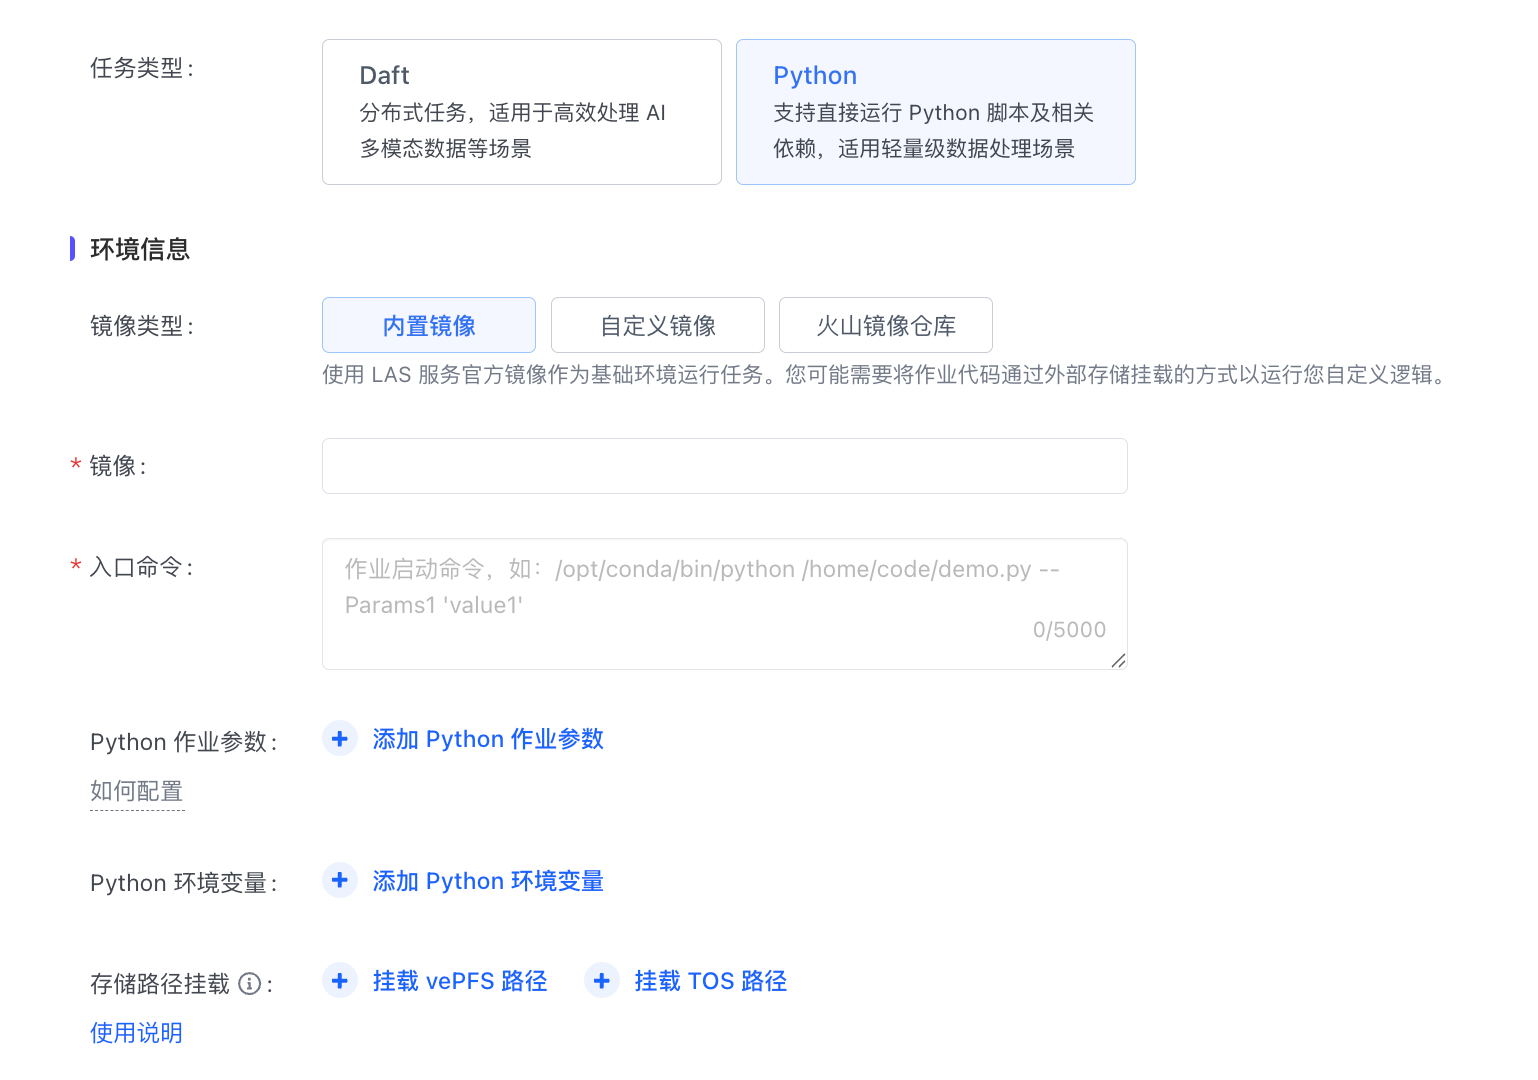Screen dimensions: 1538x1080
Task: Click the 入口命令 textarea resize handle
Action: point(1118,660)
